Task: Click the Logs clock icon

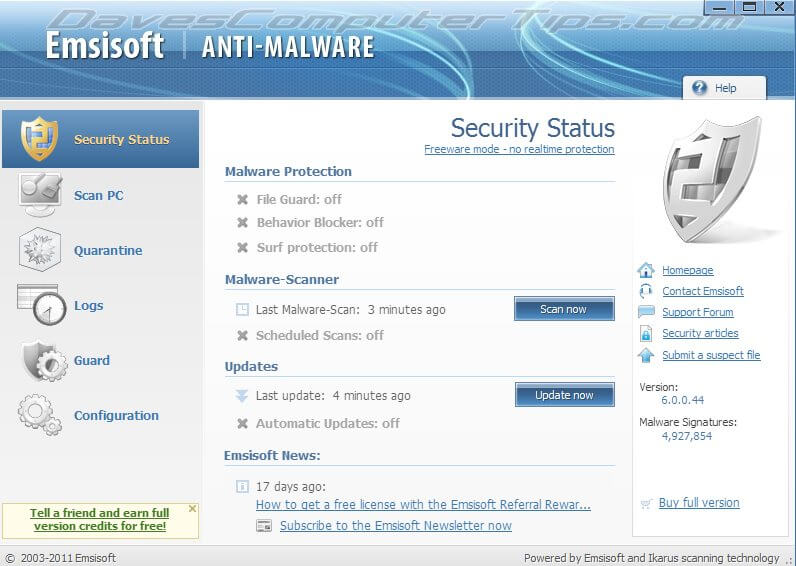Action: point(42,305)
